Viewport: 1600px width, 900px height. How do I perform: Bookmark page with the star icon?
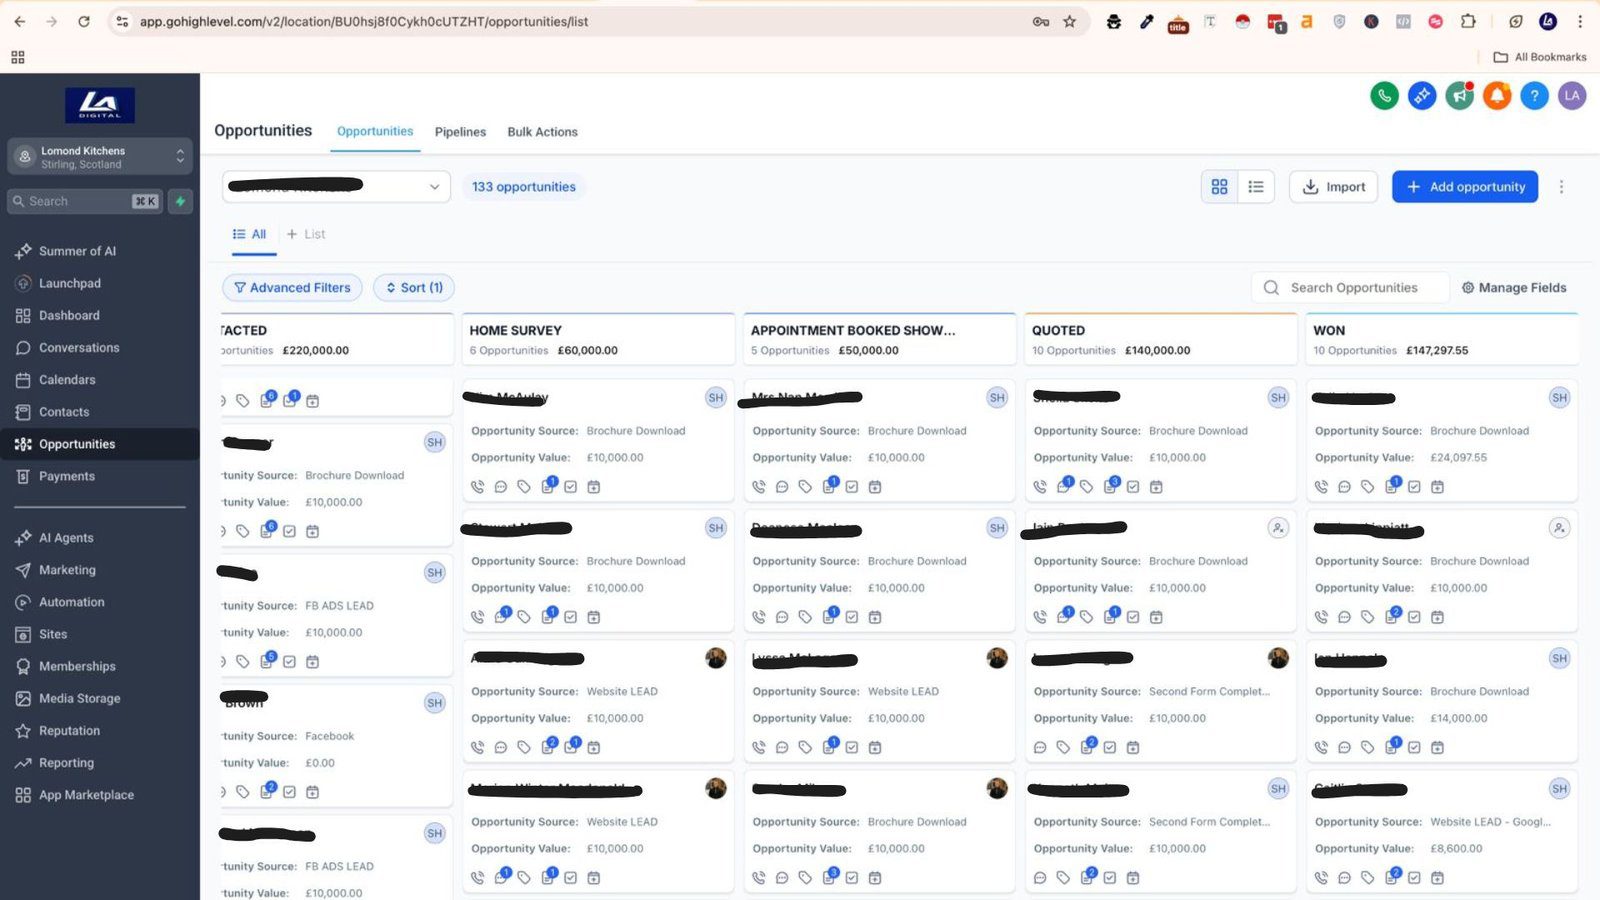tap(1069, 21)
